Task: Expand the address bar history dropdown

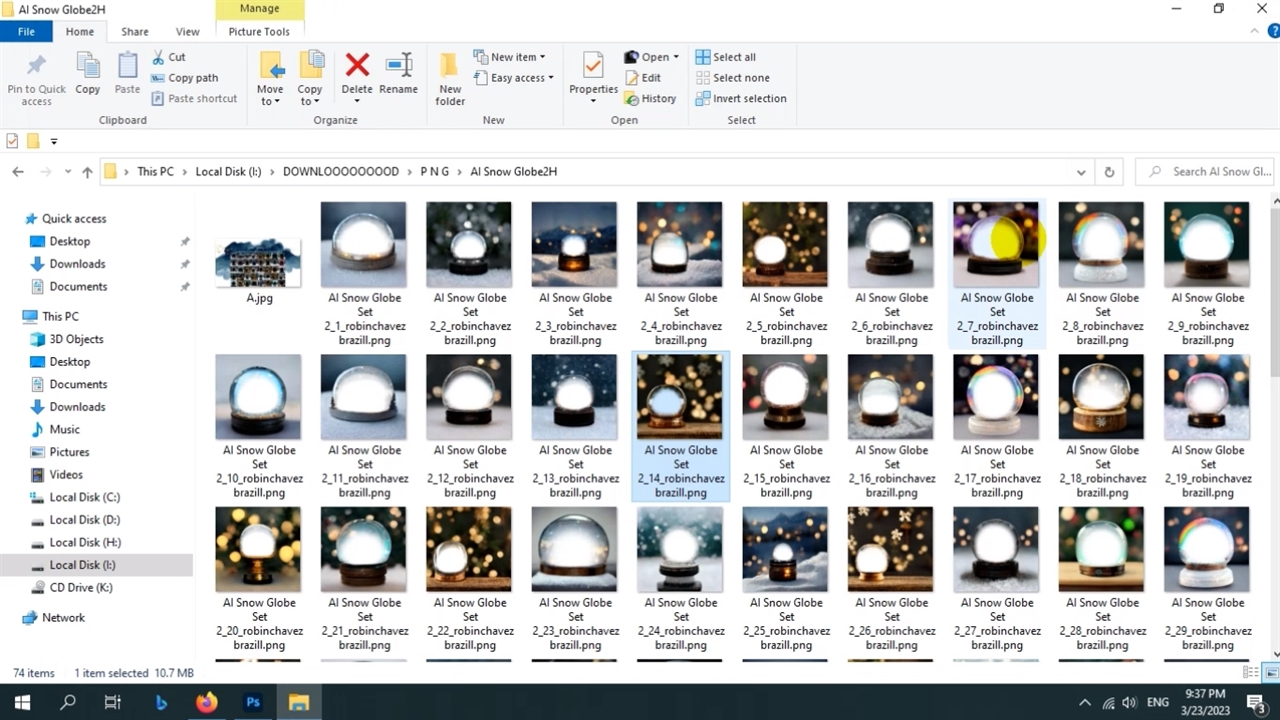Action: click(1081, 172)
